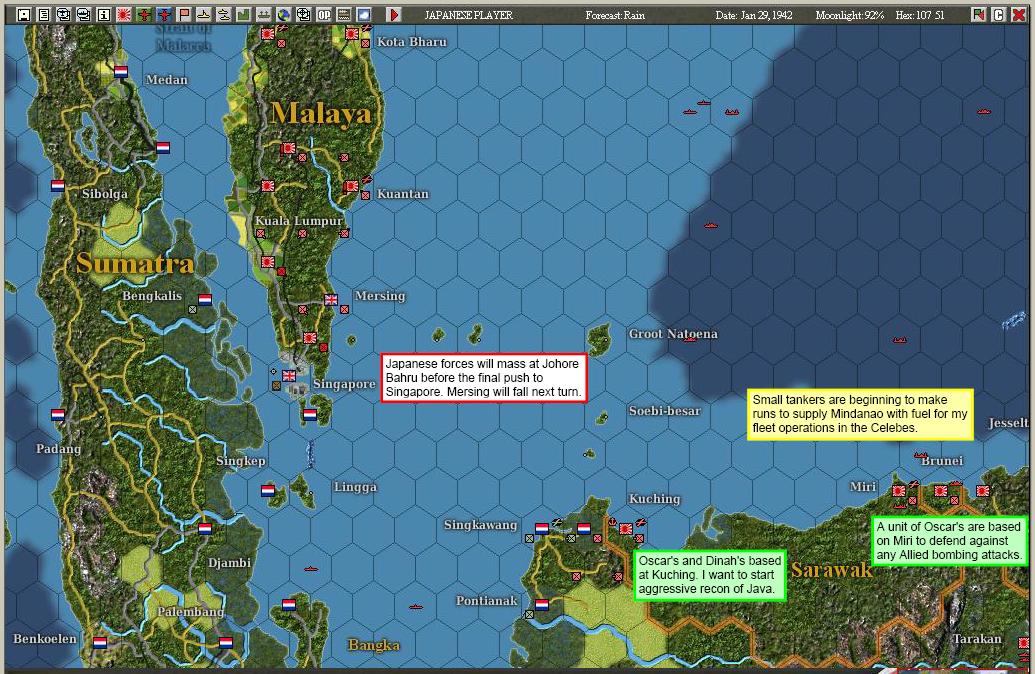Click the 'JAPANESE PLAYER' header text
Image resolution: width=1035 pixels, height=674 pixels.
pyautogui.click(x=469, y=15)
